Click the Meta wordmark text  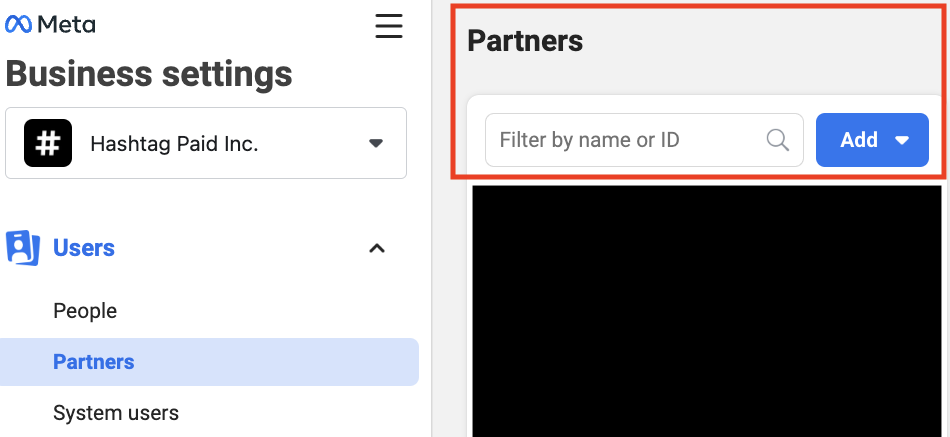coord(67,25)
